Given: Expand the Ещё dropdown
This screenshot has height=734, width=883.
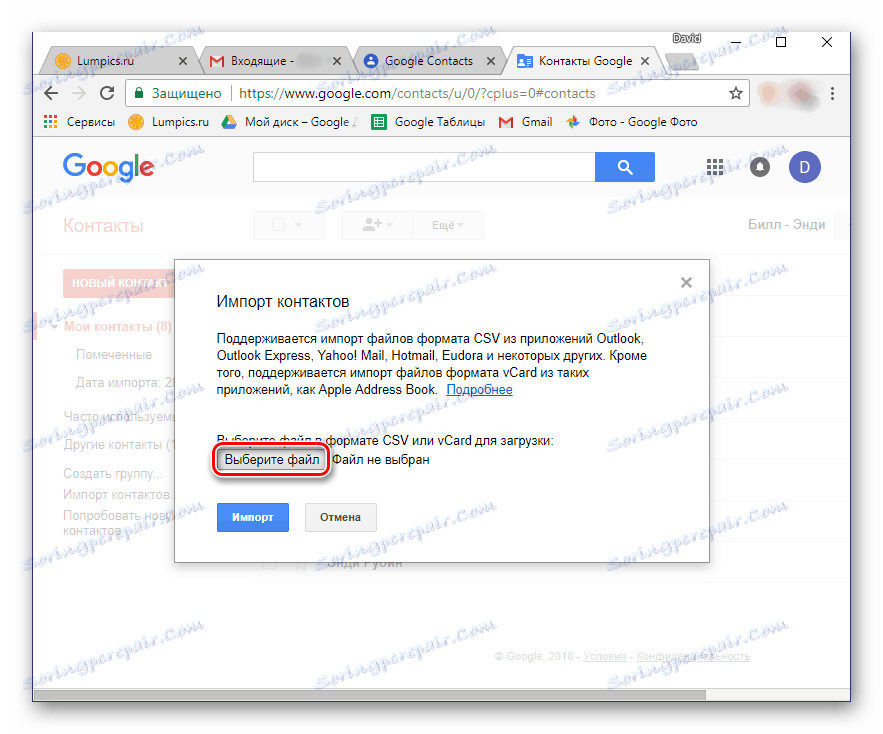Looking at the screenshot, I should (x=448, y=225).
